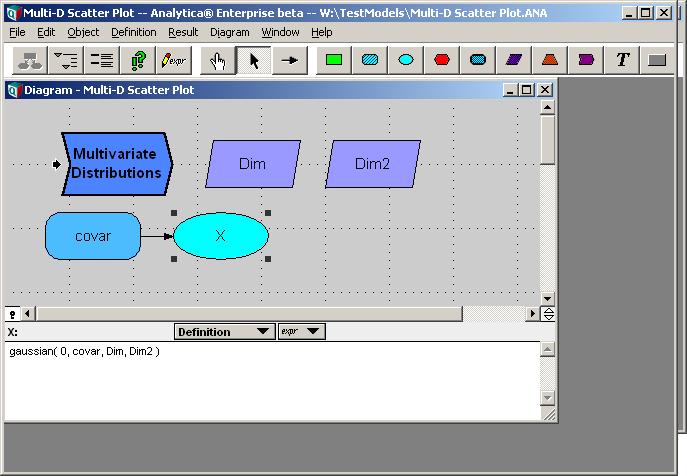Viewport: 687px width, 476px height.
Task: Pick the orange constant trapezoid icon
Action: [x=550, y=60]
